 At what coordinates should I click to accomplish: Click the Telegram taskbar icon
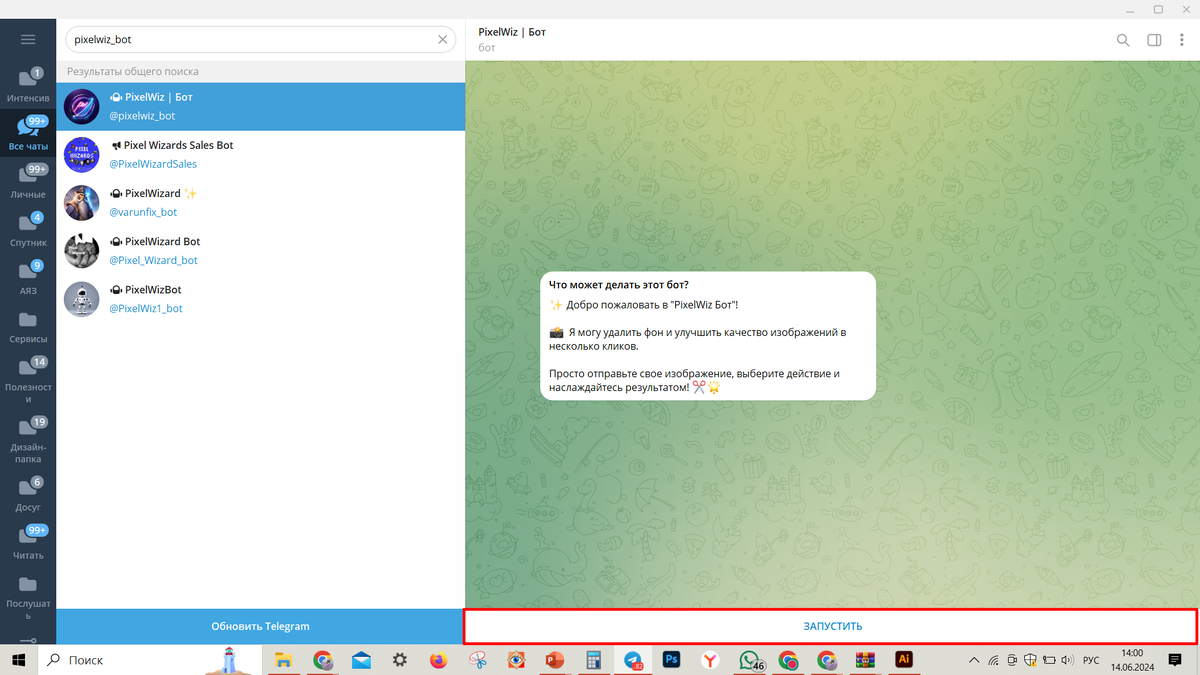pyautogui.click(x=633, y=660)
